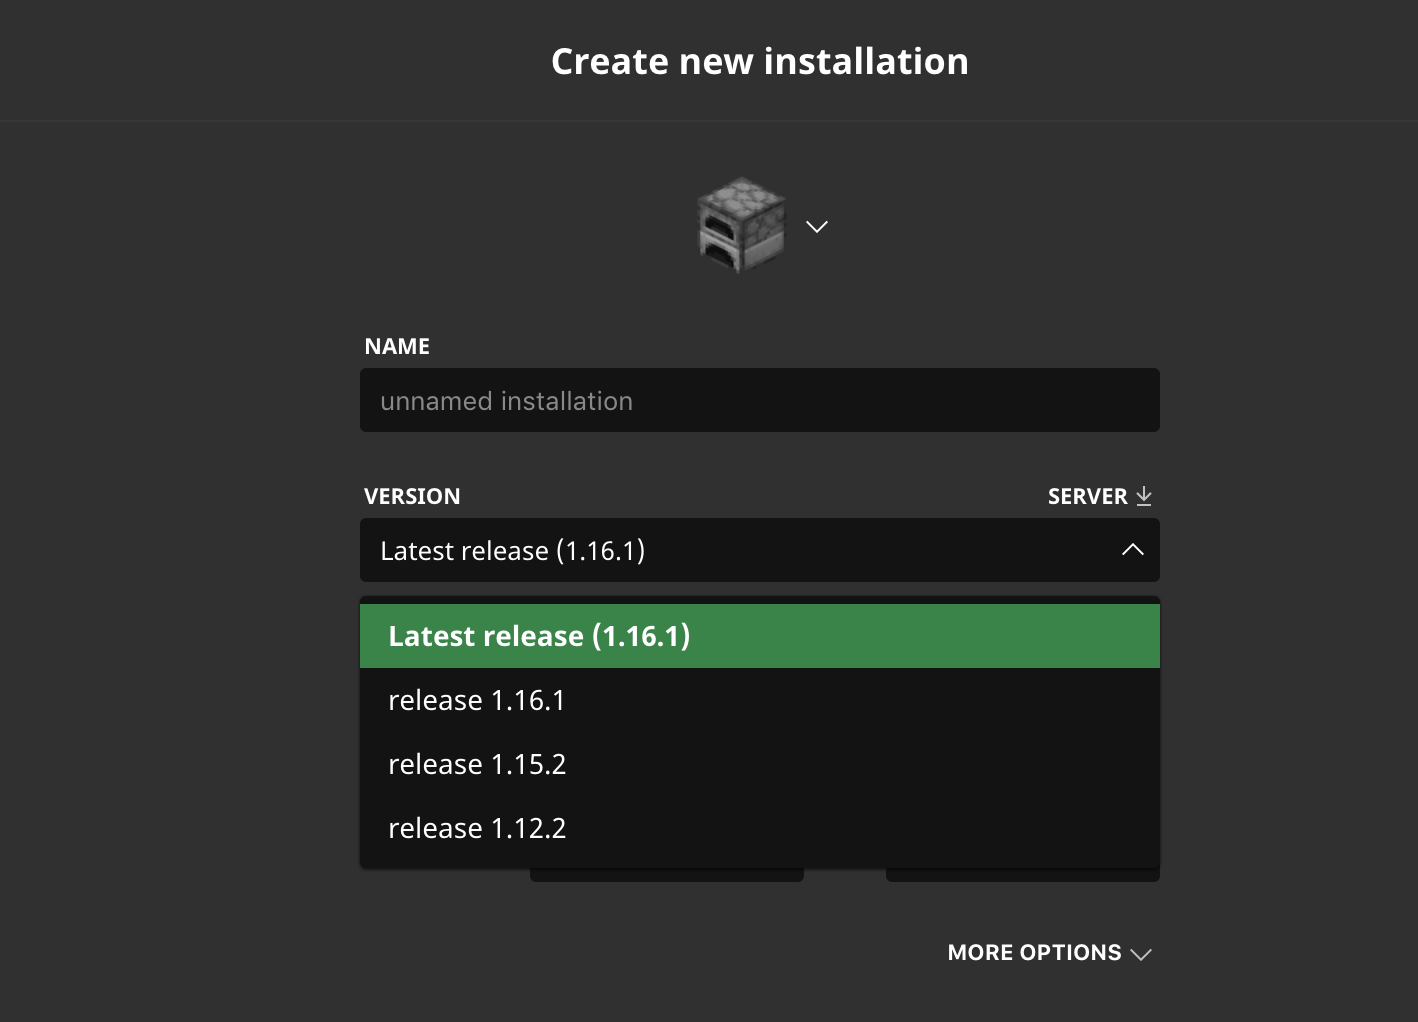
Task: Click the chevron icon beside MORE OPTIONS
Action: (1141, 954)
